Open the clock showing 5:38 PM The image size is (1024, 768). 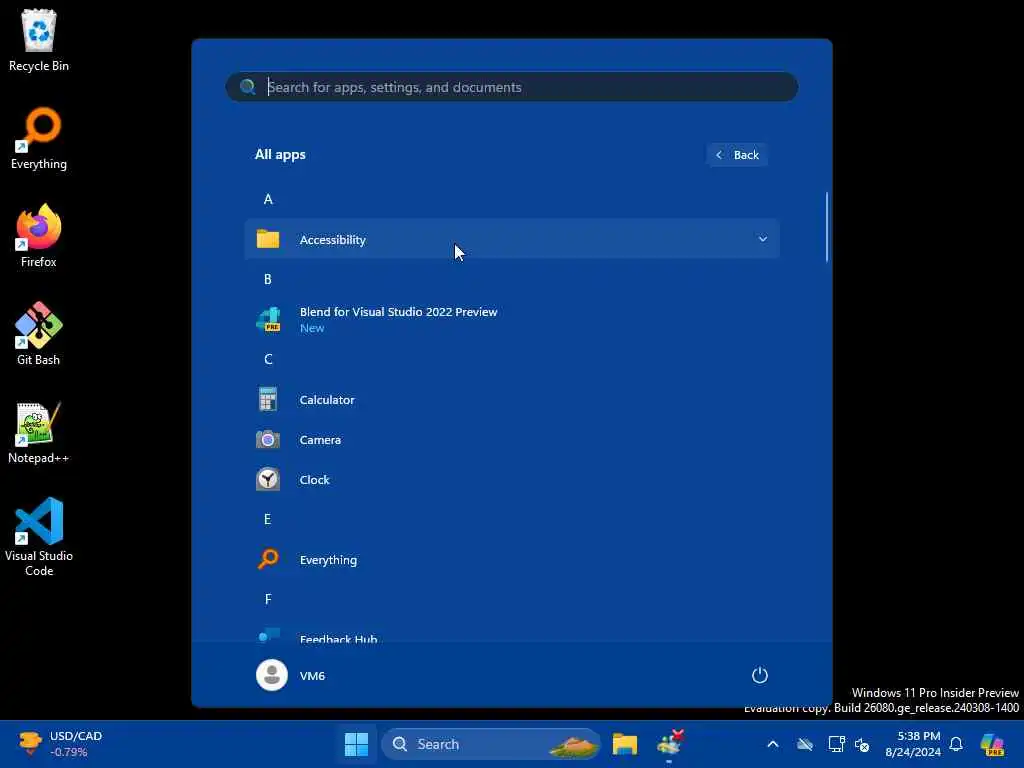[x=913, y=744]
